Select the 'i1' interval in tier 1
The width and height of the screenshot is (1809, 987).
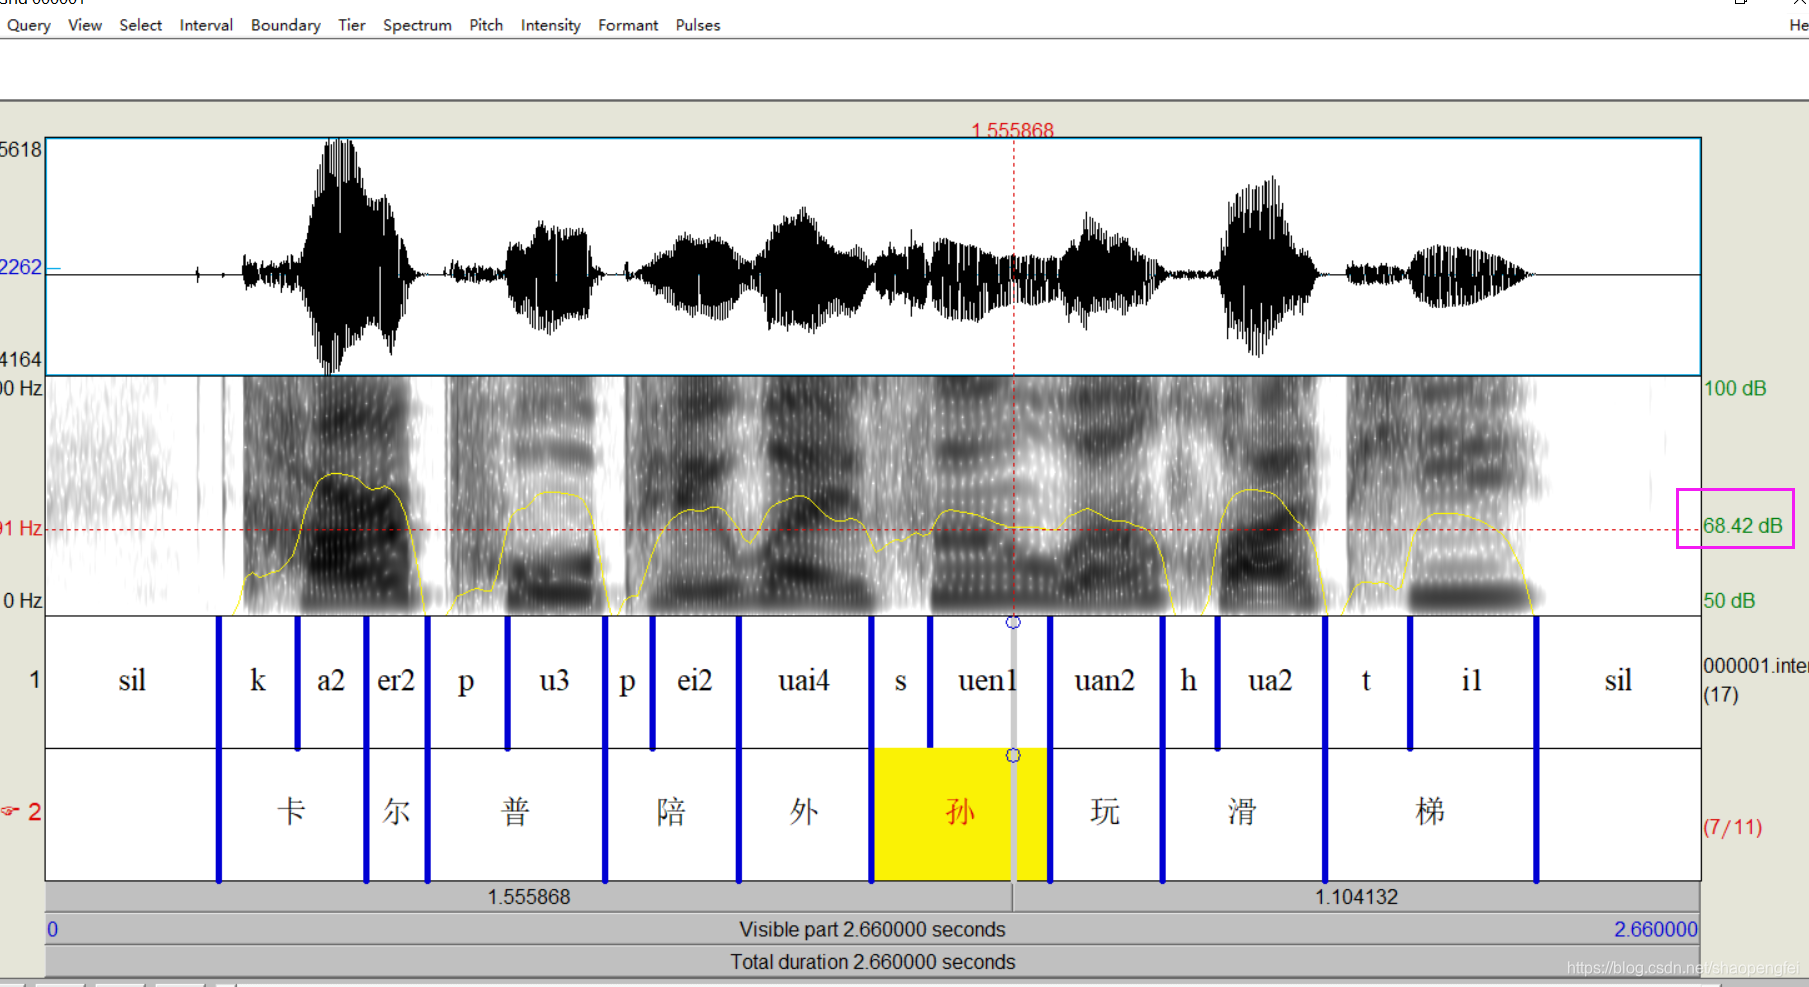[1472, 681]
